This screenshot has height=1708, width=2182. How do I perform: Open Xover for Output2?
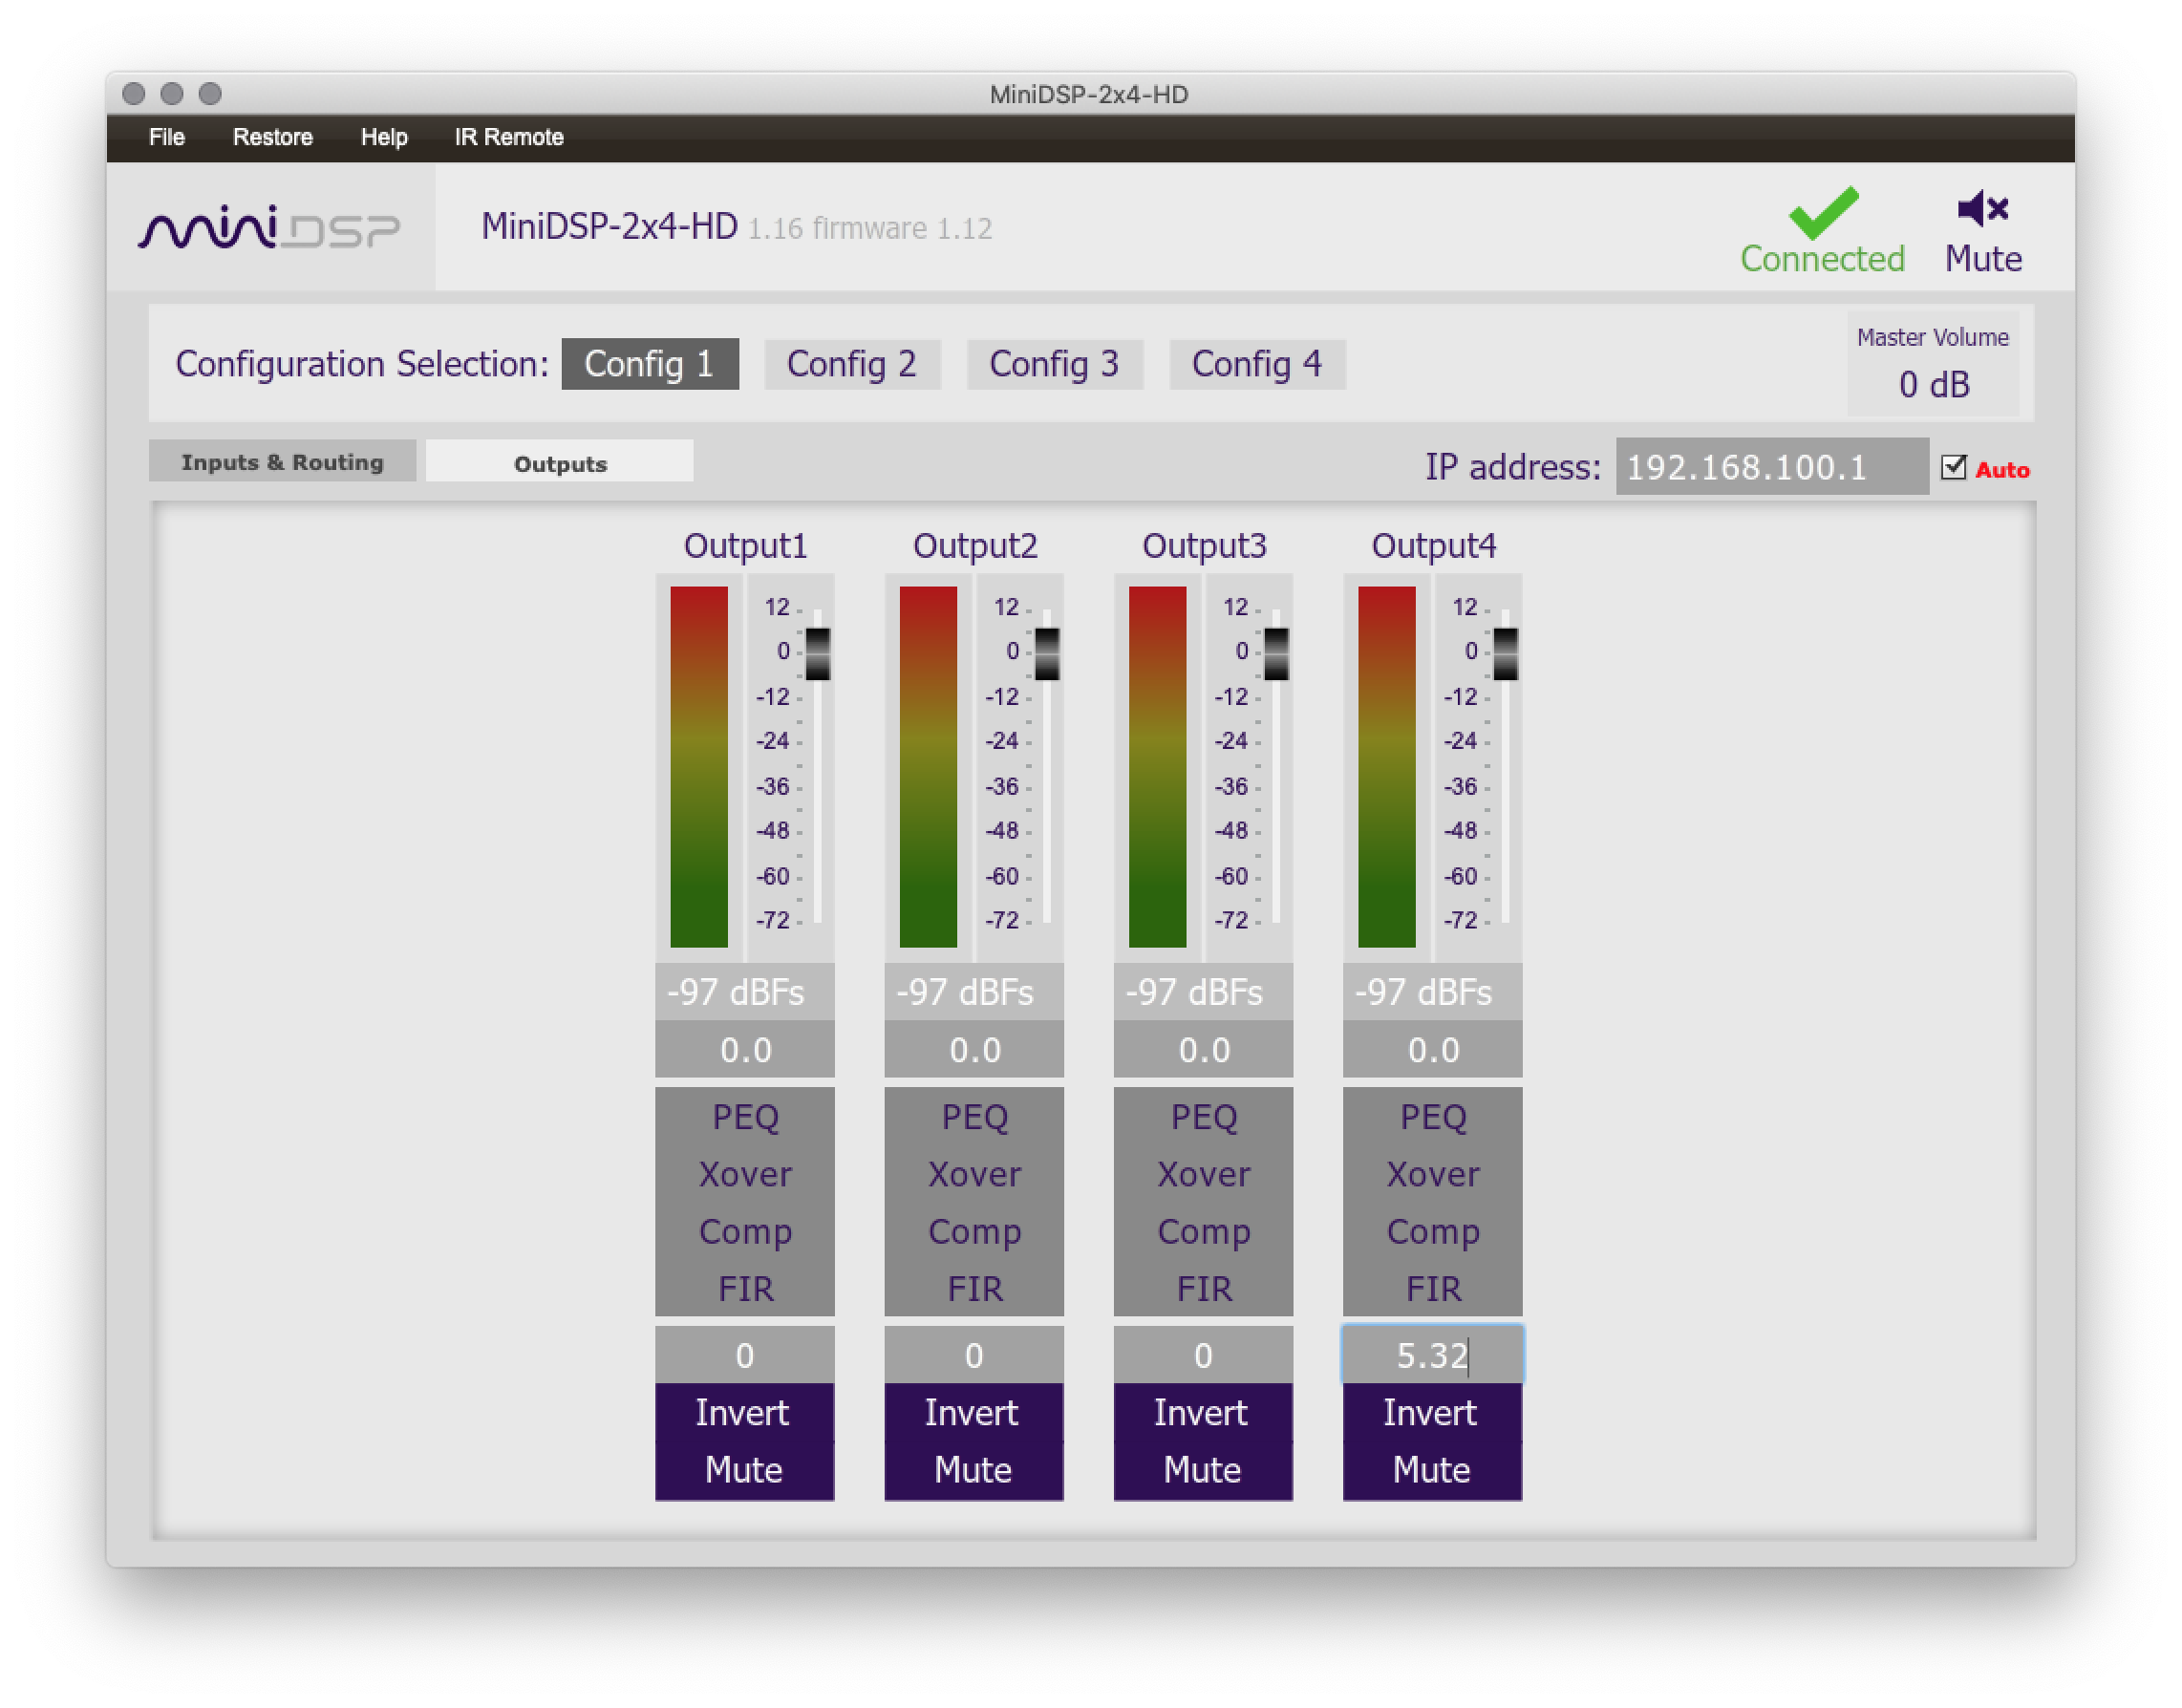[x=974, y=1174]
